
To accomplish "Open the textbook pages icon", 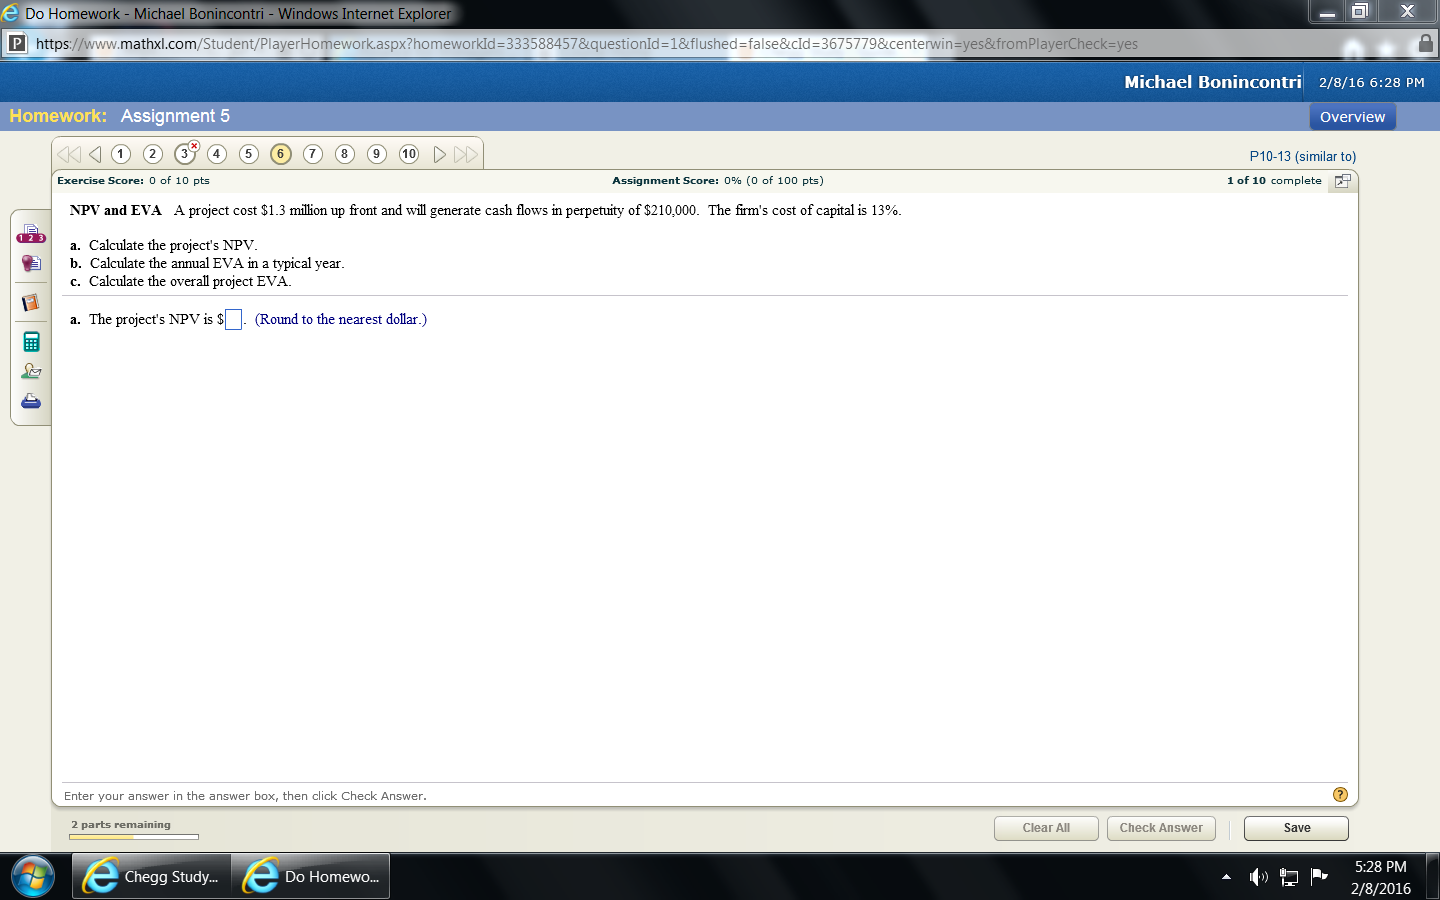I will (30, 302).
